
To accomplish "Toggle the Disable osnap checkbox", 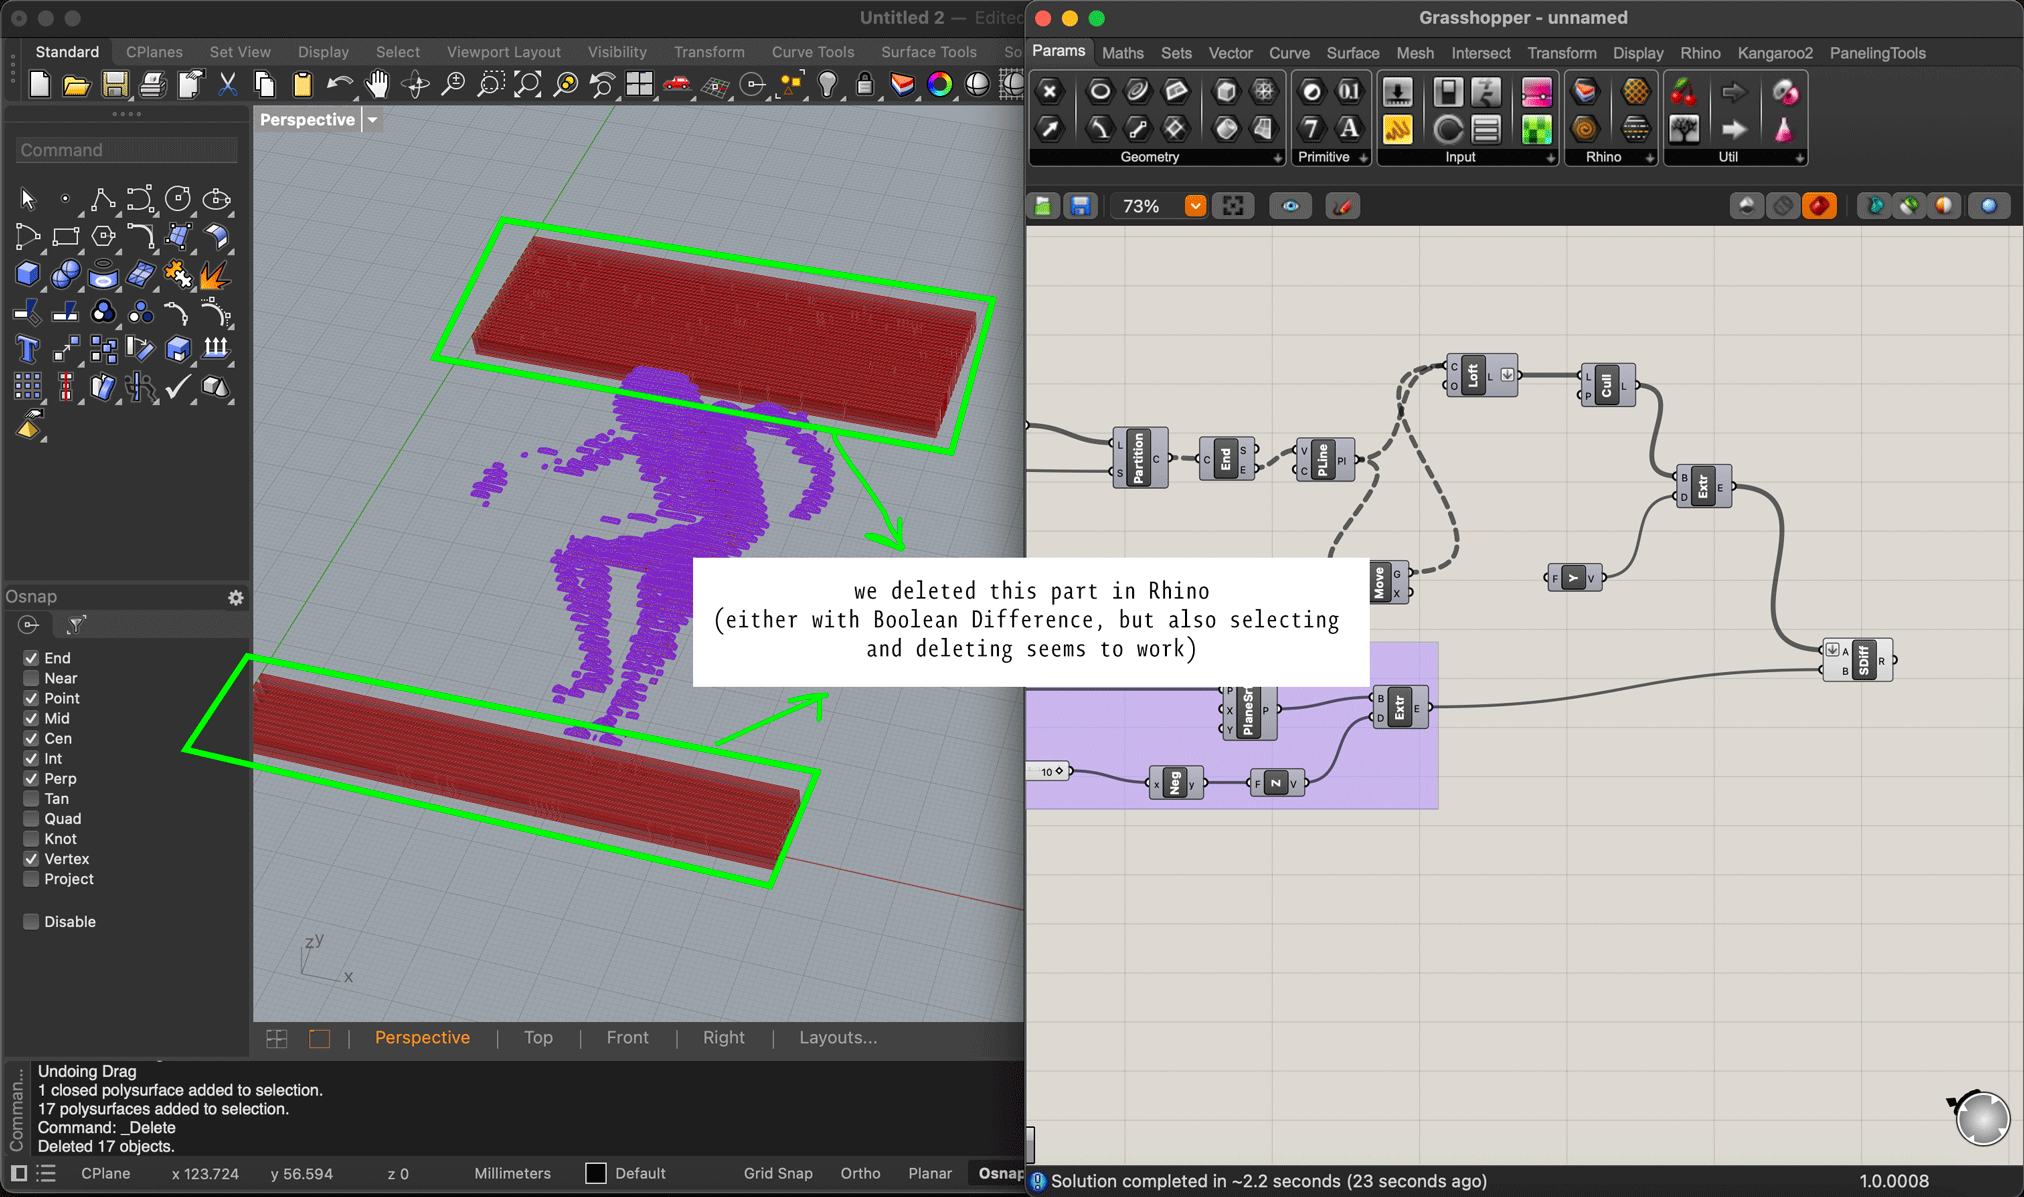I will pos(31,922).
